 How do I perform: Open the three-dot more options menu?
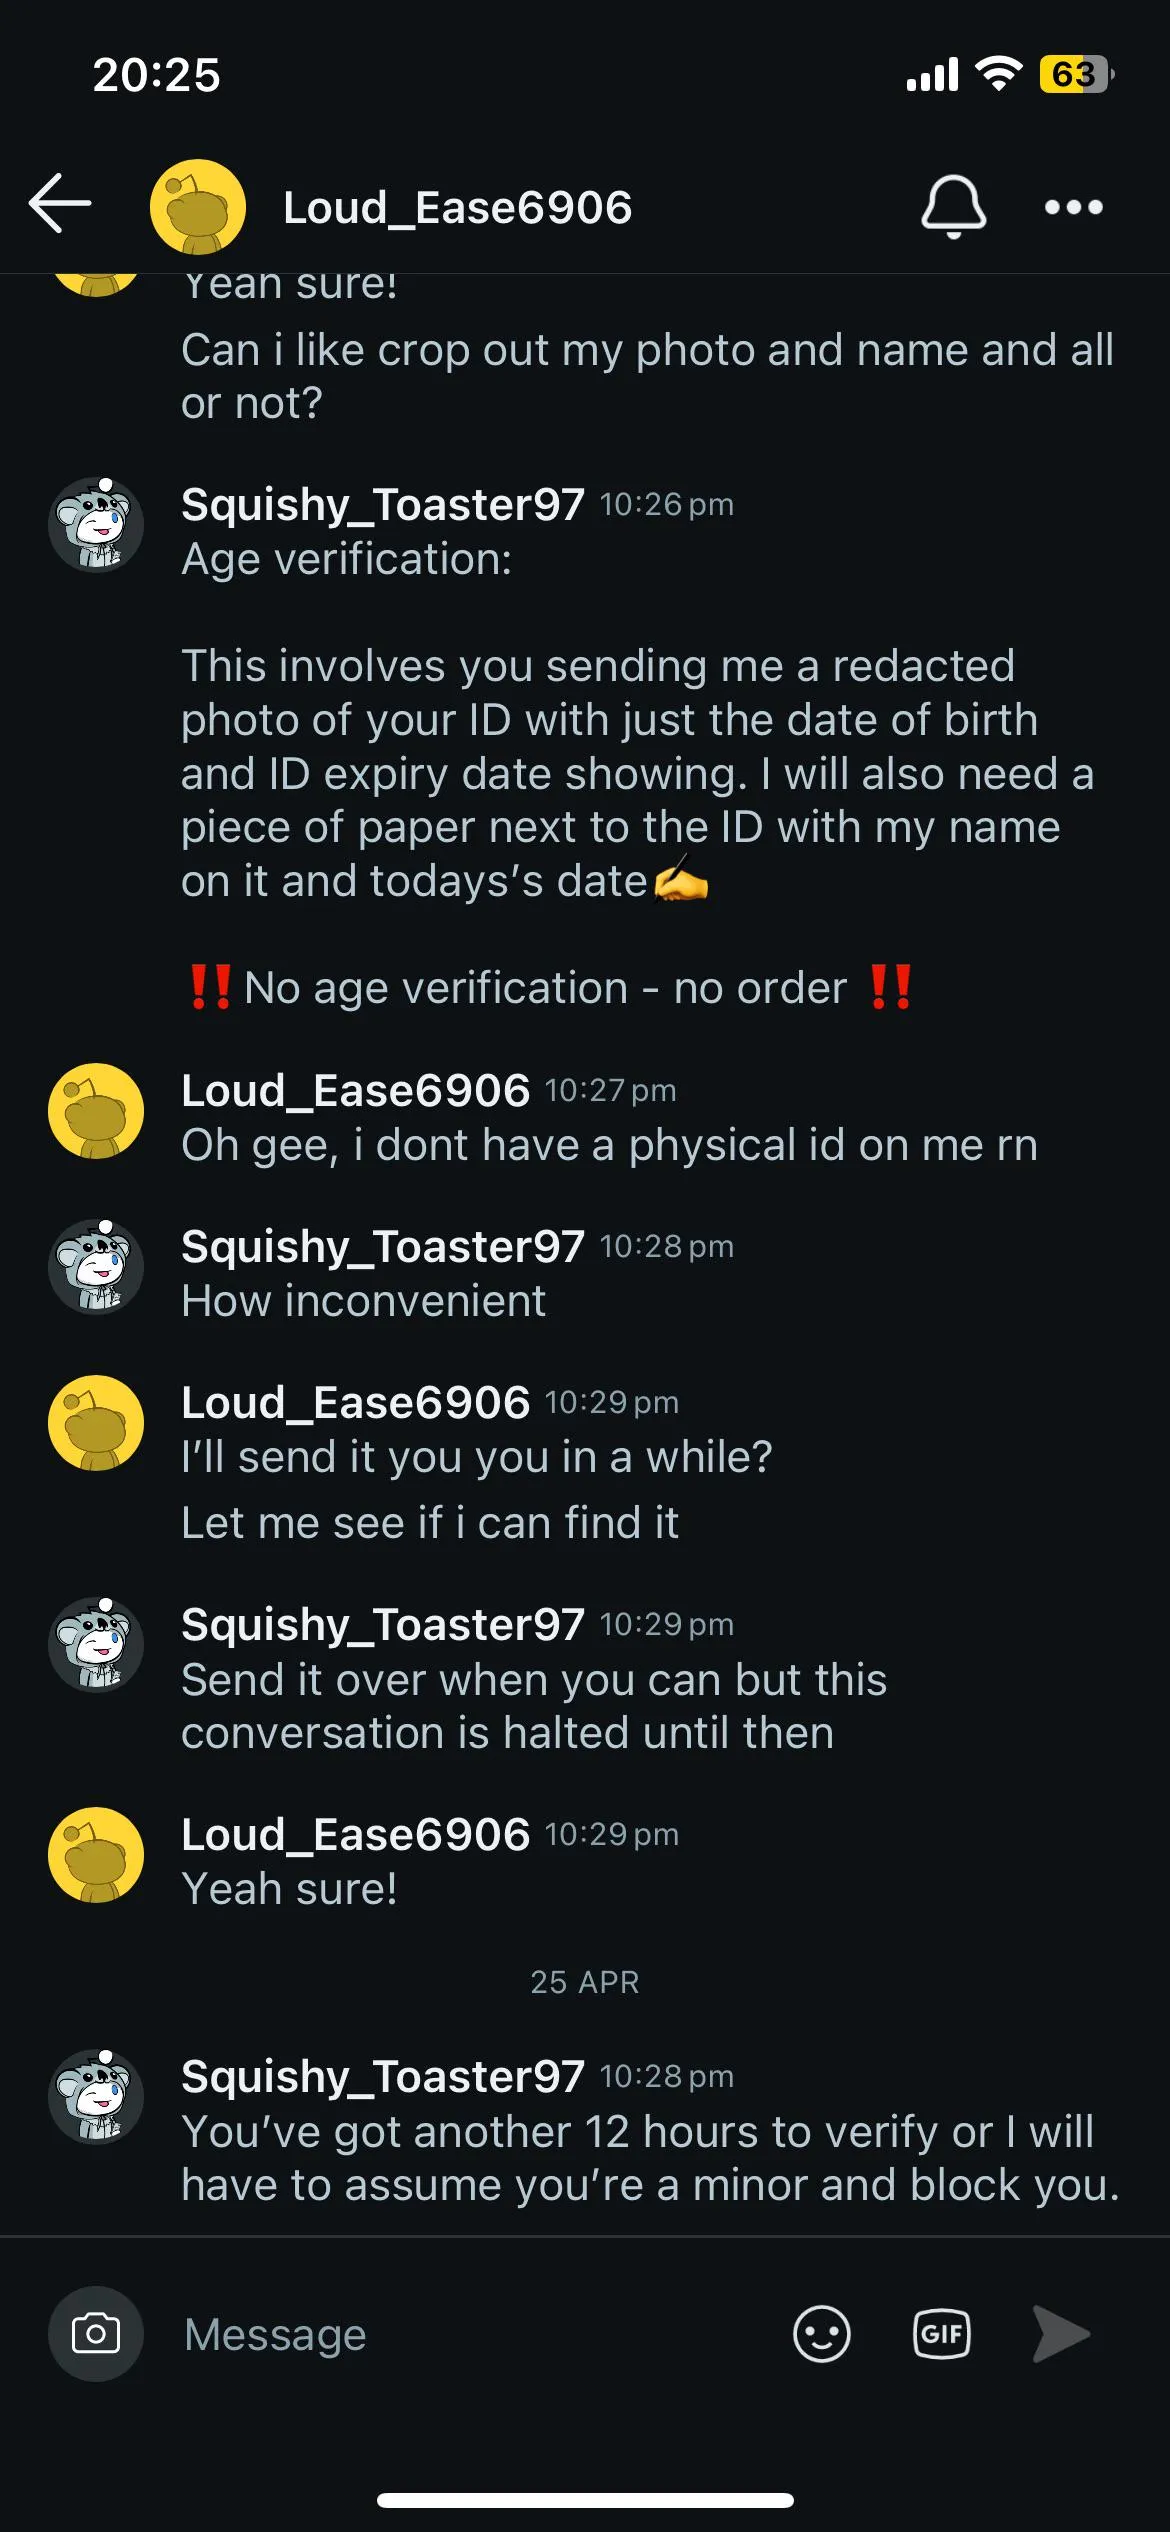(1073, 207)
